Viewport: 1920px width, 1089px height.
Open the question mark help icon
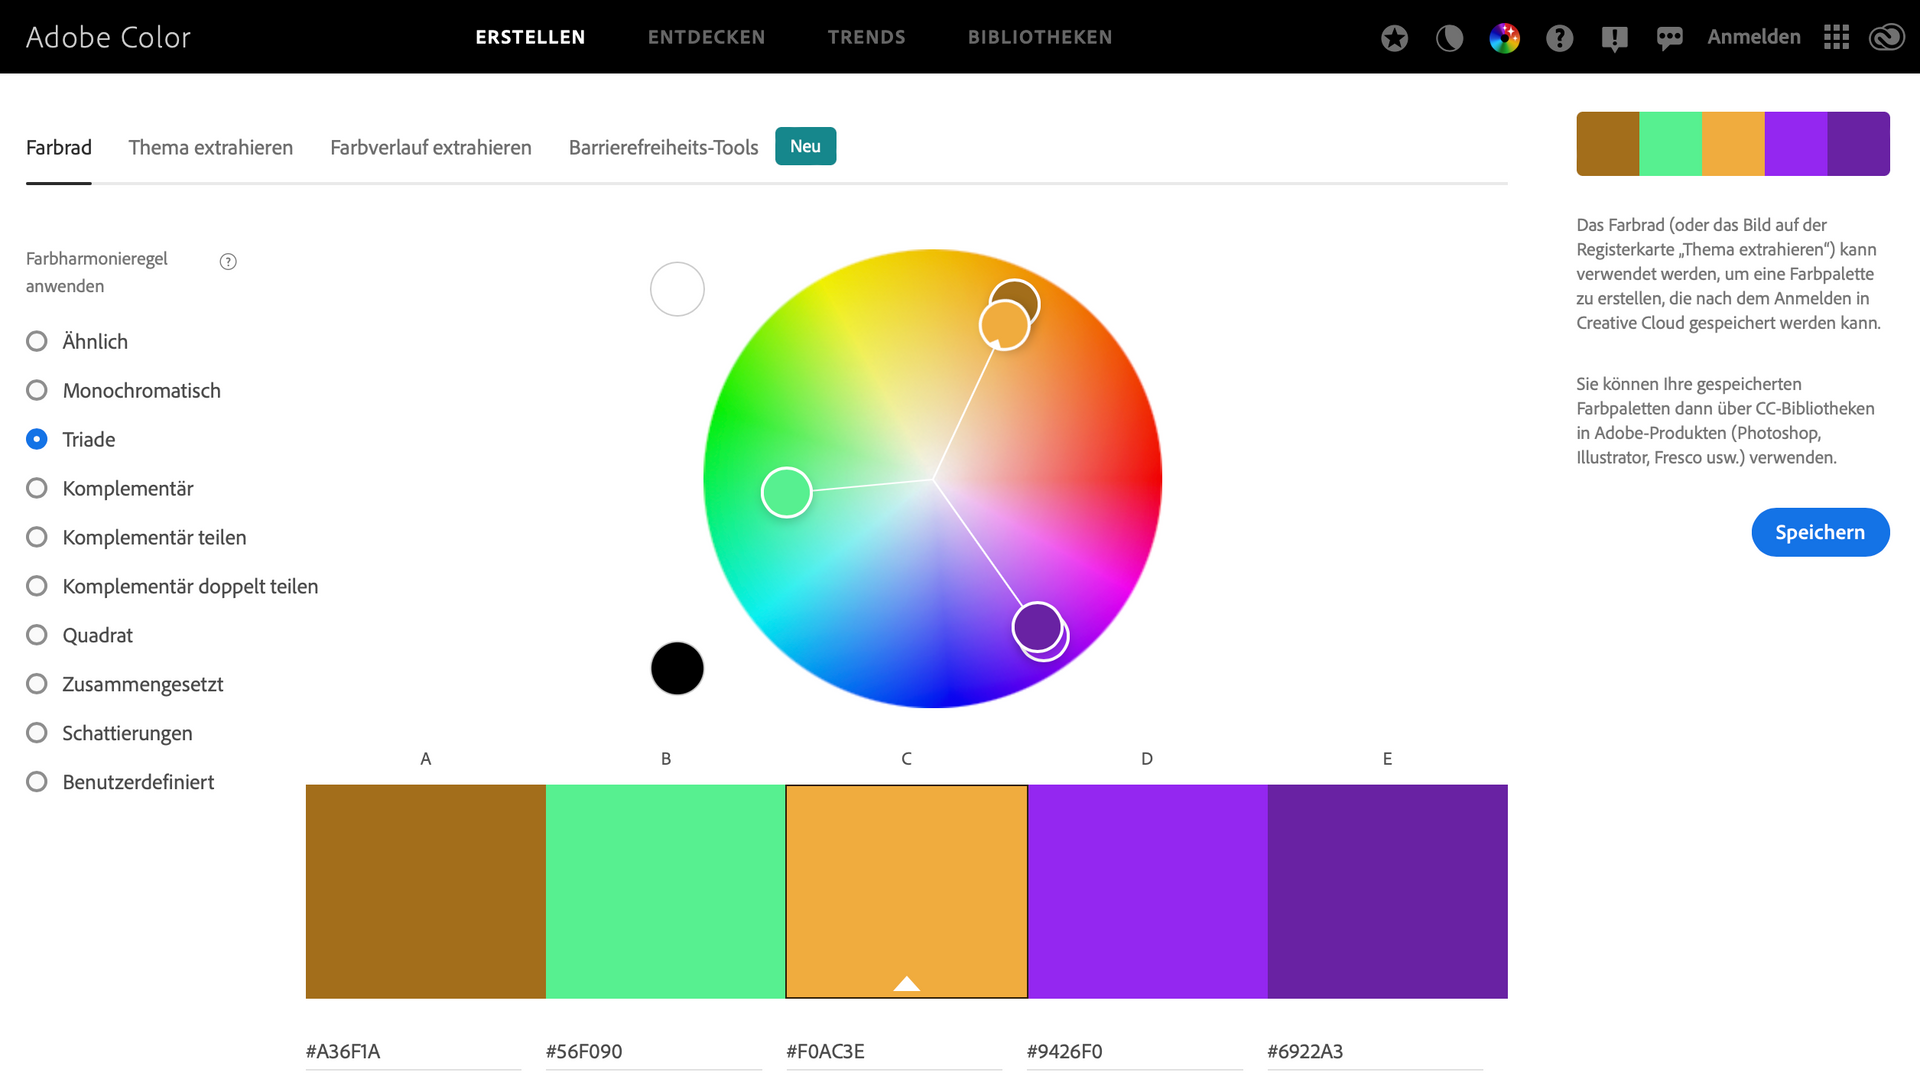1559,38
